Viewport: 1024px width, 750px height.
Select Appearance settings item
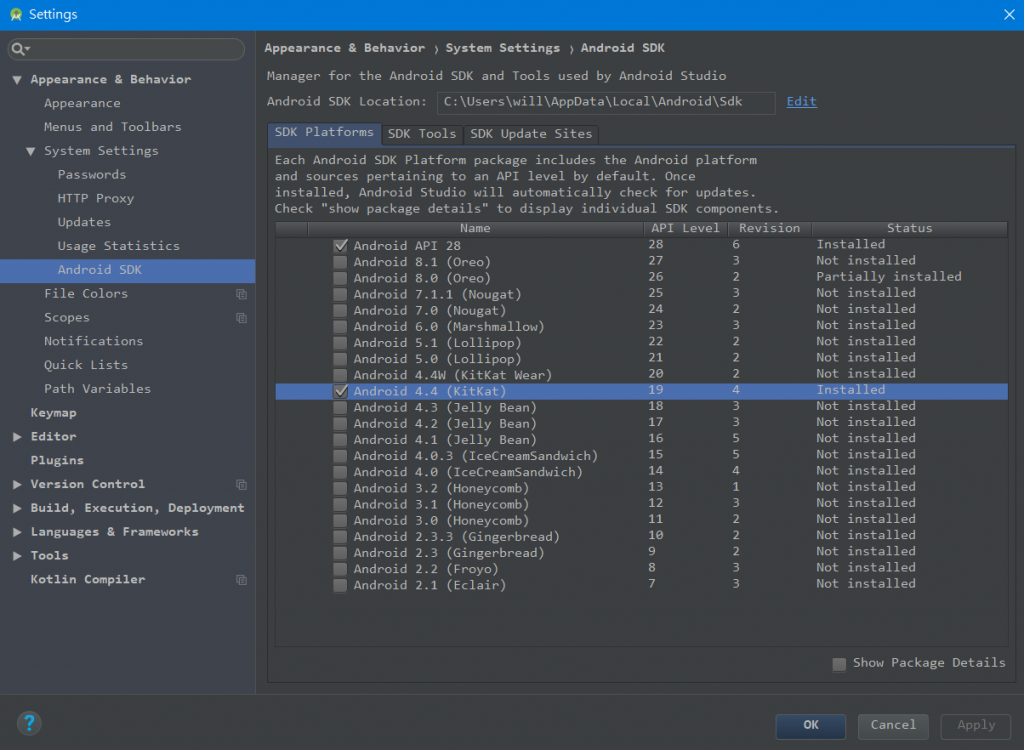[x=82, y=103]
